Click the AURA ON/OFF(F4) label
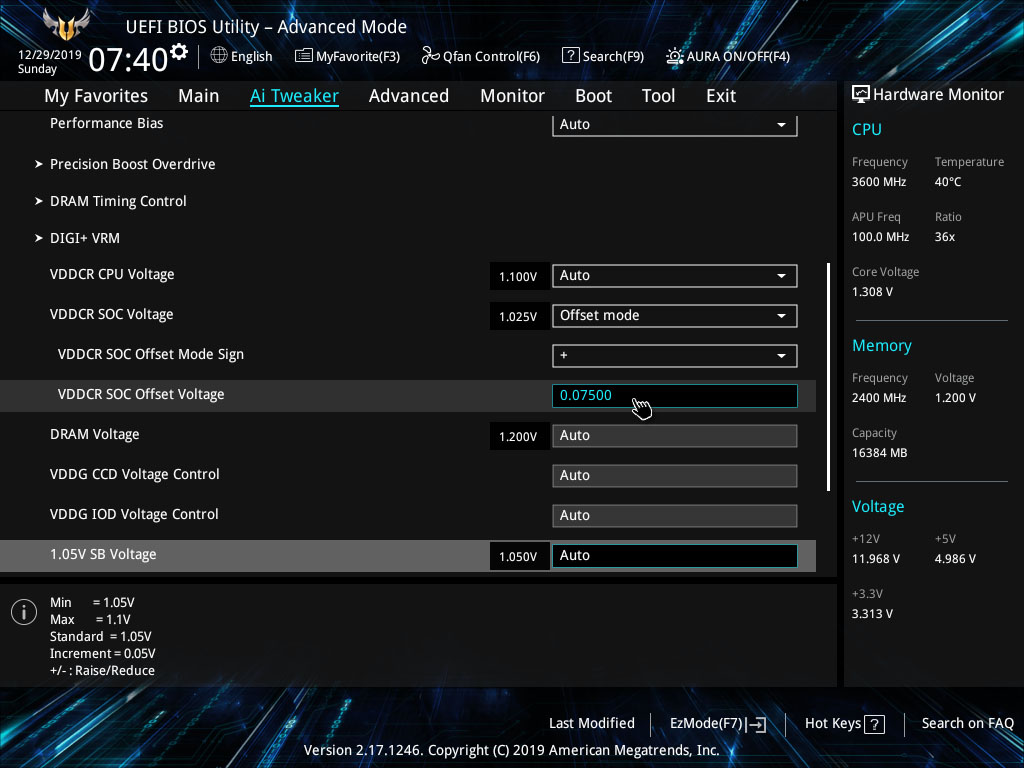 tap(738, 56)
